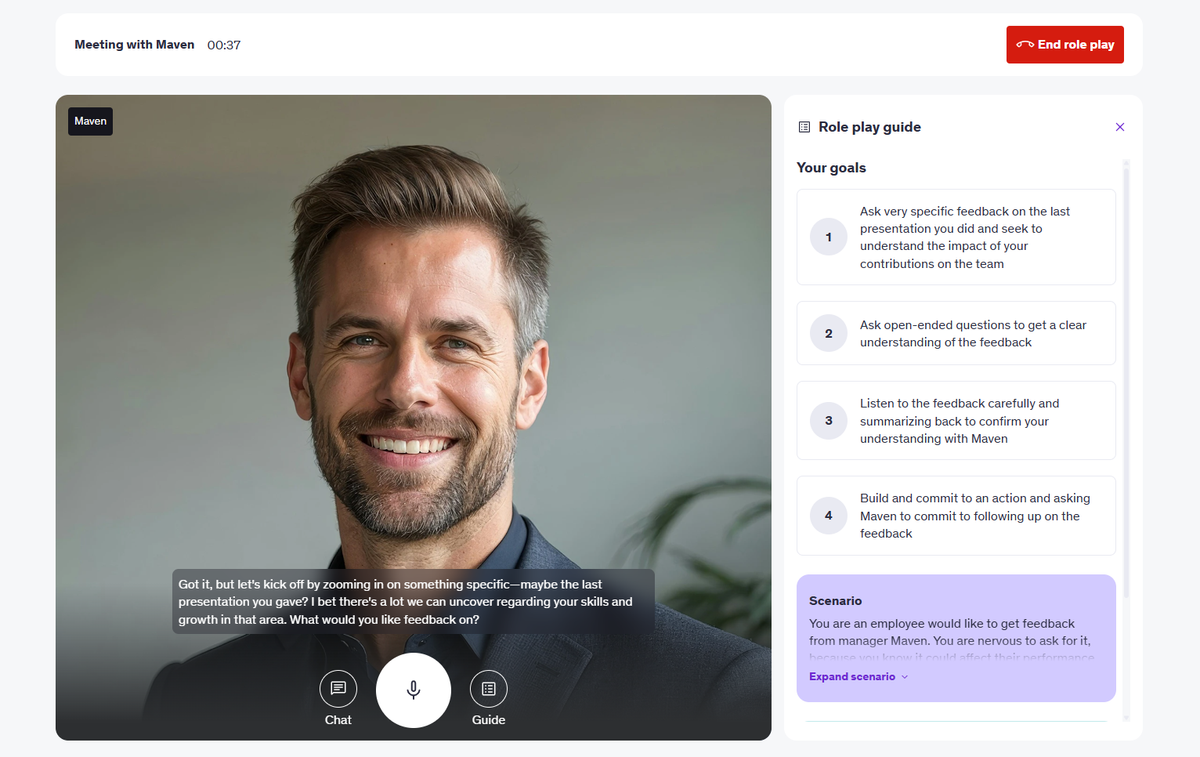Screen dimensions: 1200x757
Task: Select the goal card about open-ended questions
Action: coord(955,333)
